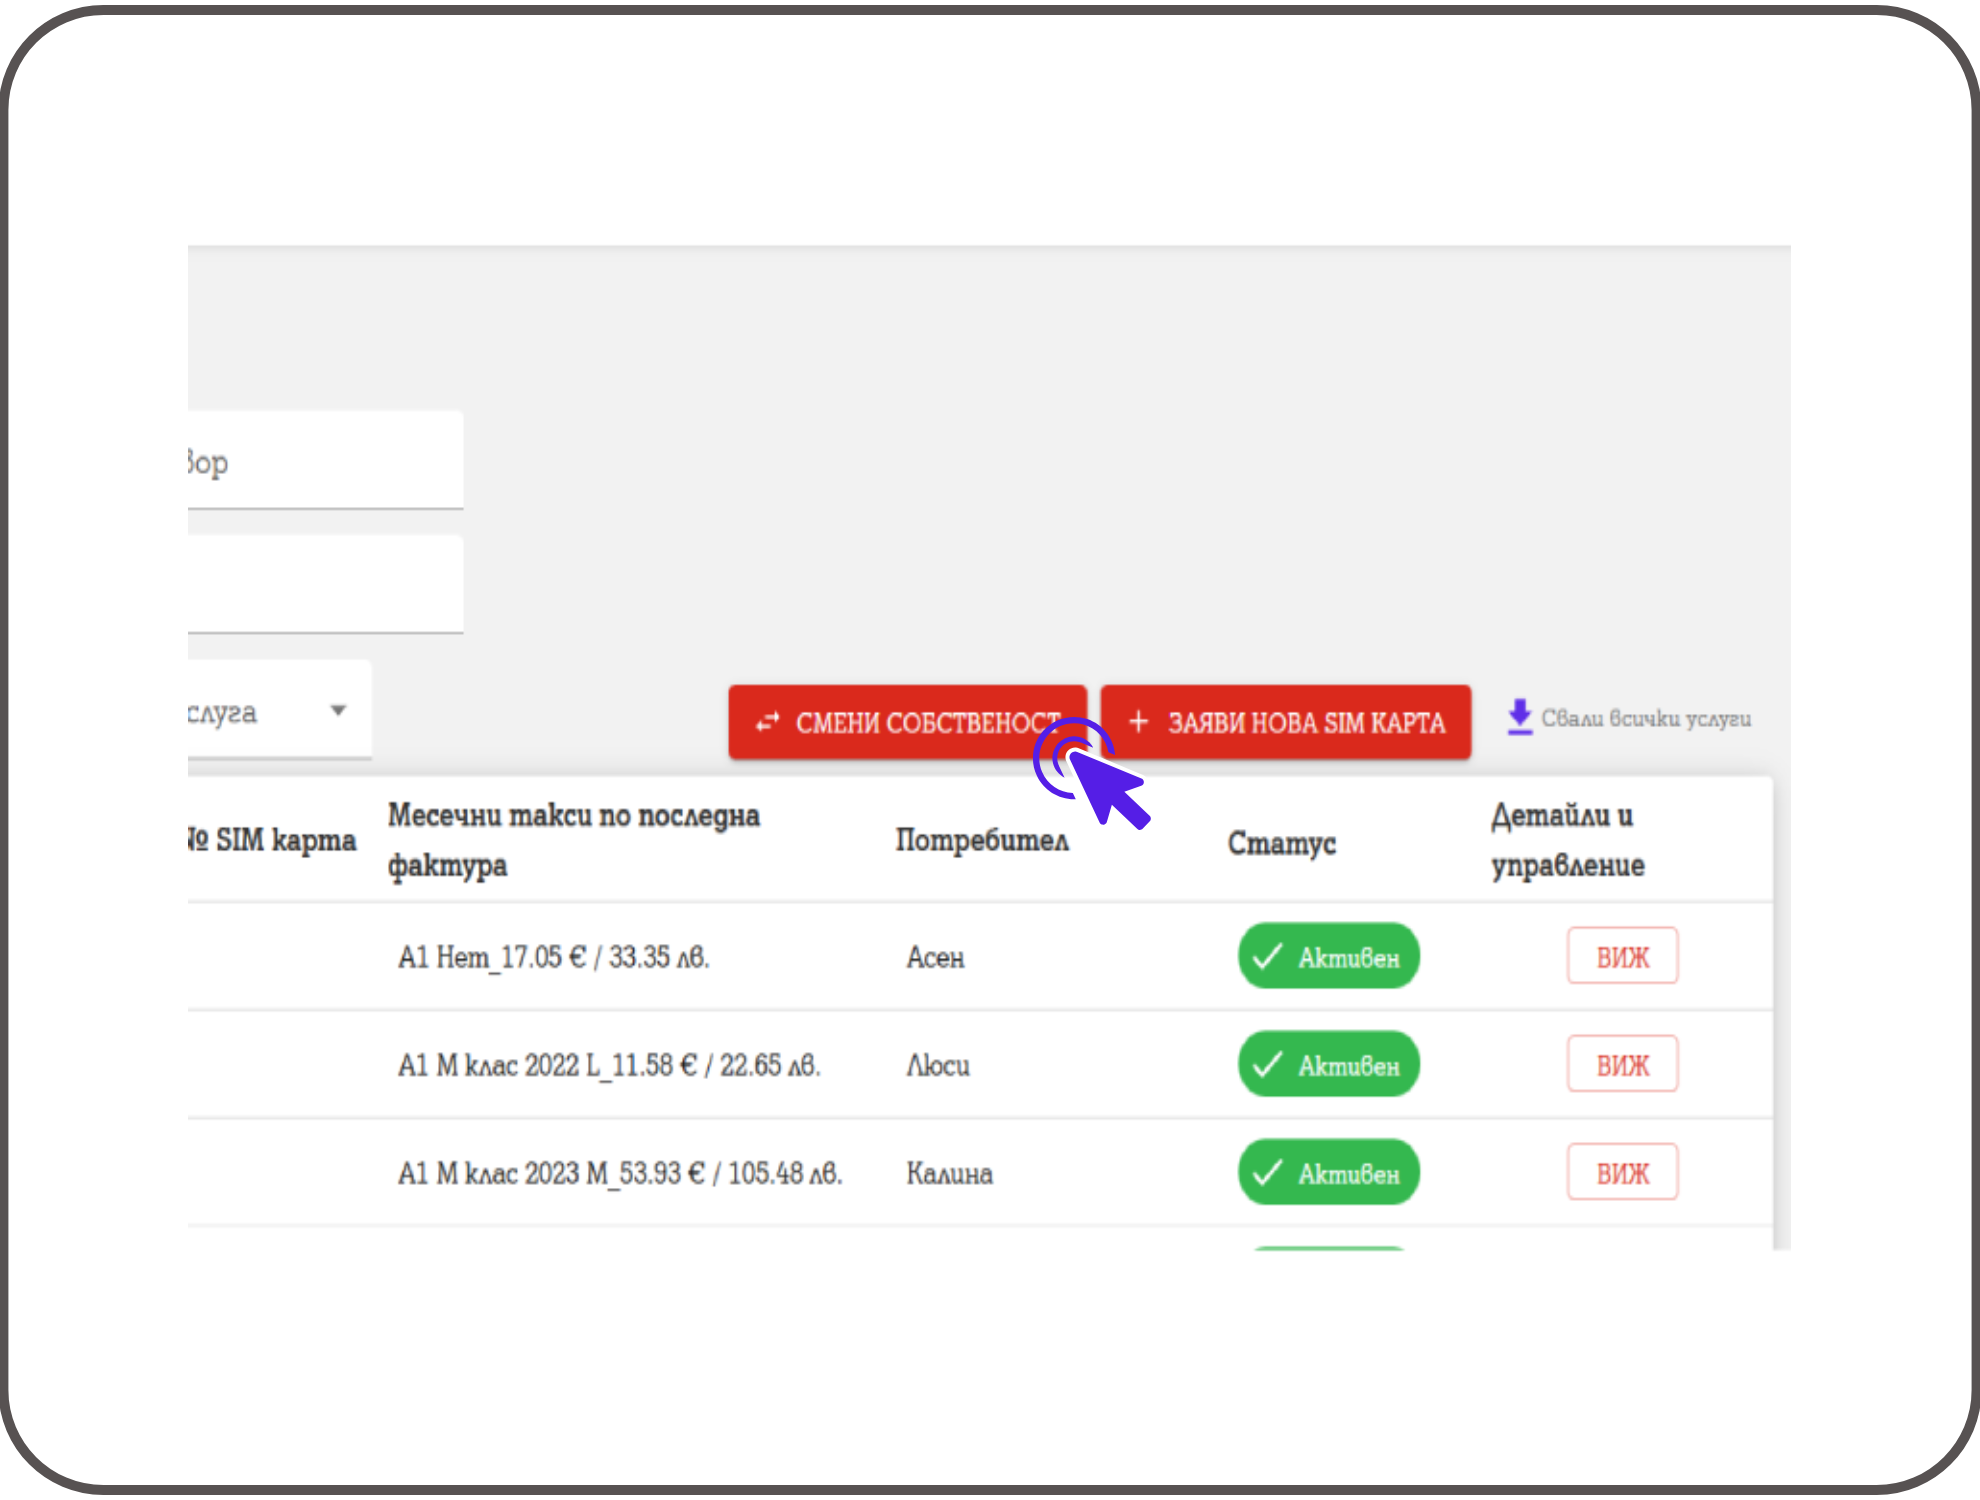Focus the first search input field

click(x=325, y=462)
